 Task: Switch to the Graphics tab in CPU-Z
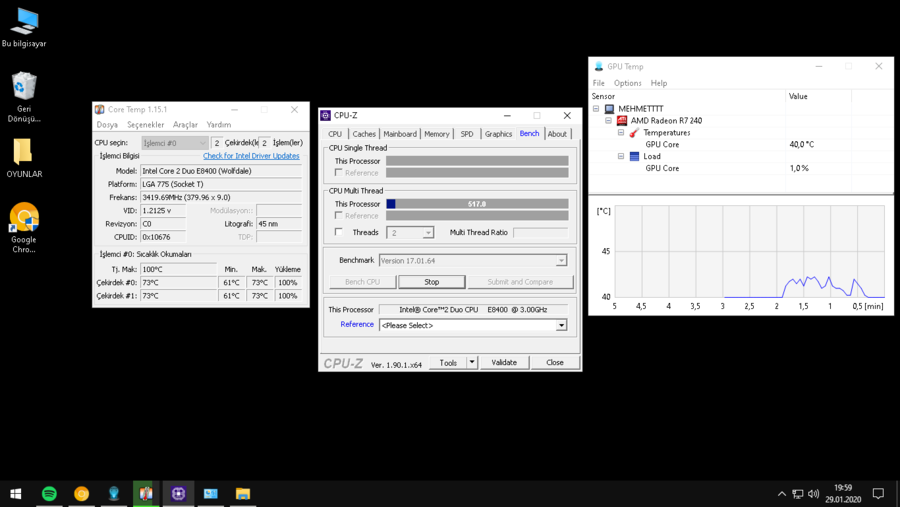coord(498,134)
